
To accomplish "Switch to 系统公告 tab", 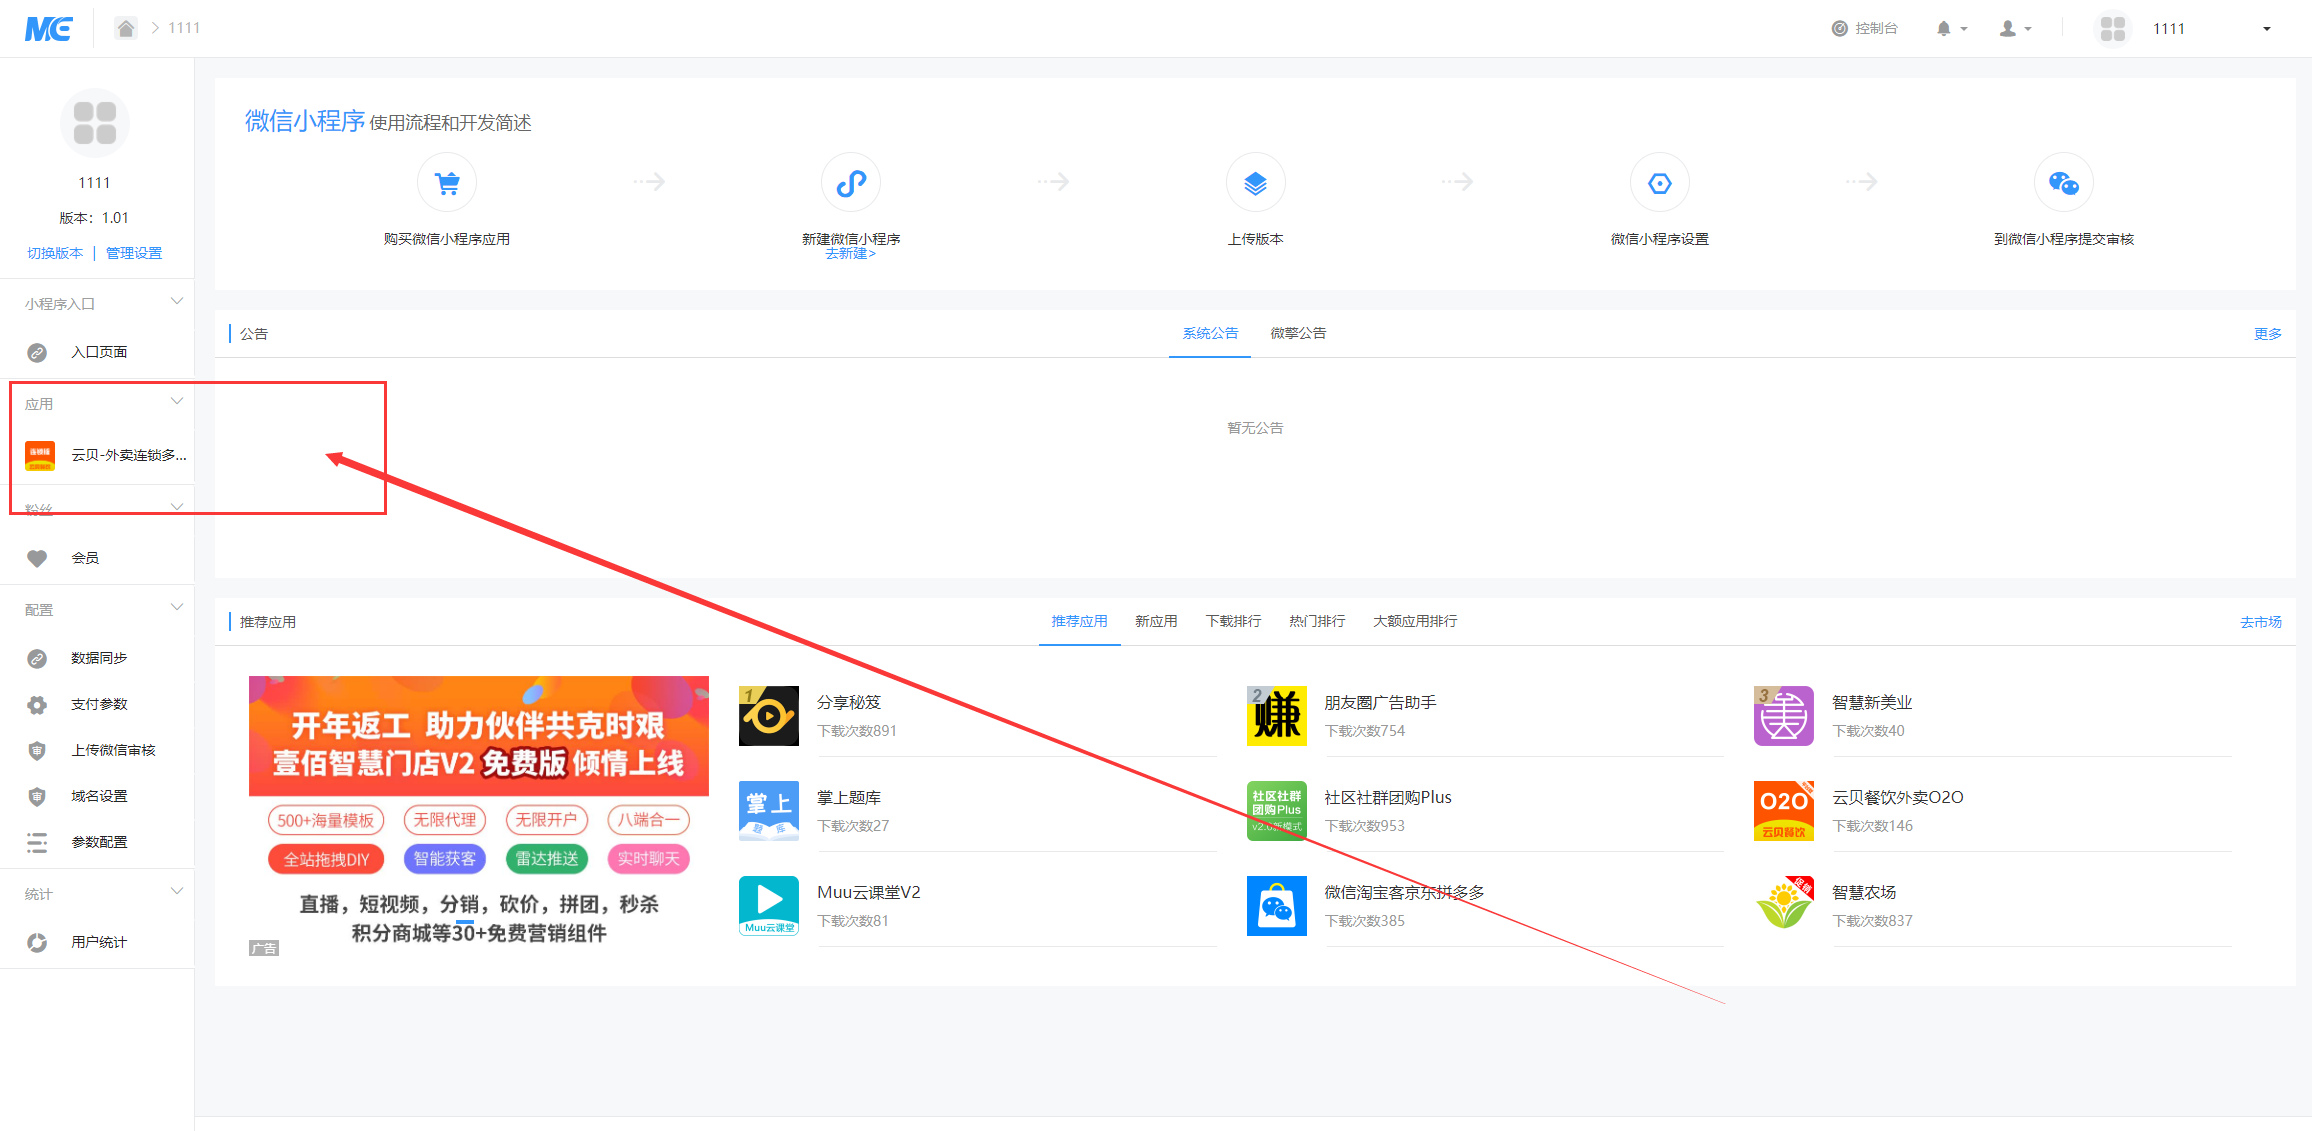I will (1210, 333).
